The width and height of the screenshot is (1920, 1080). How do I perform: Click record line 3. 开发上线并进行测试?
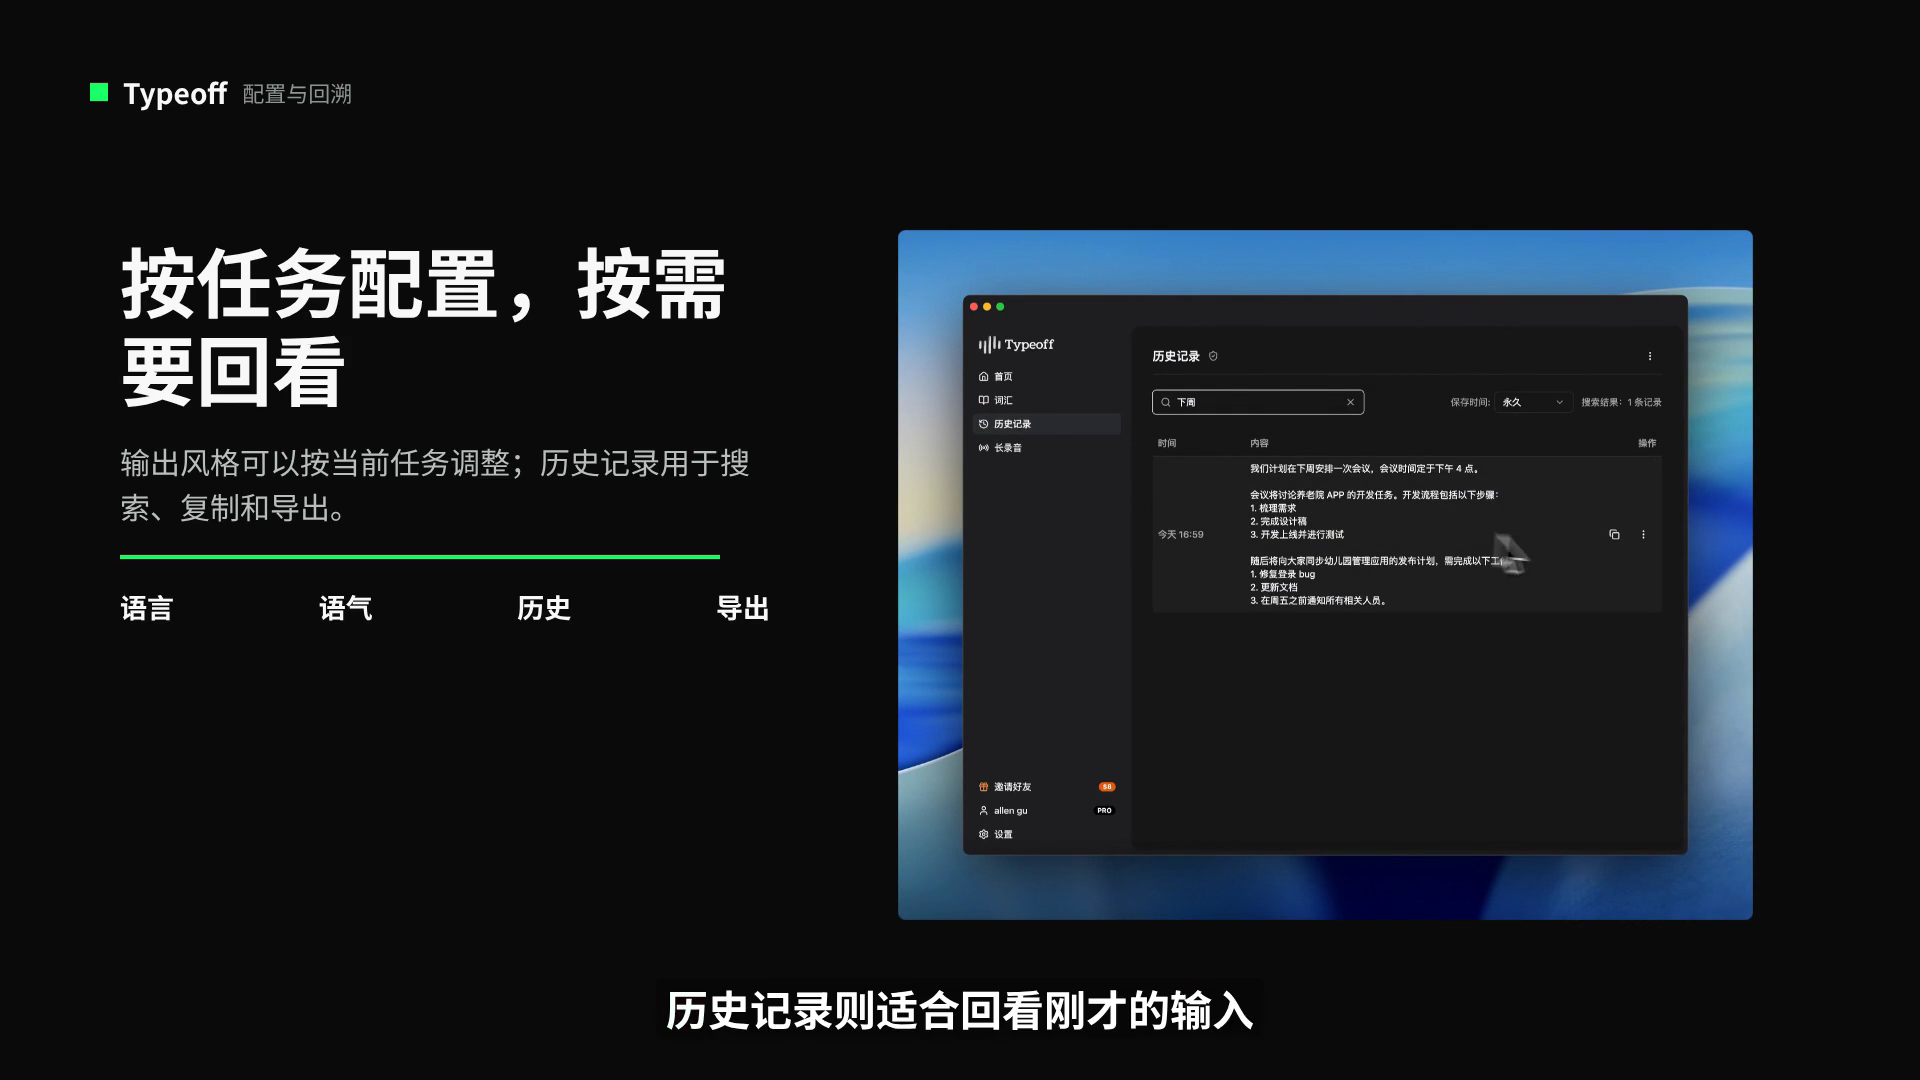pyautogui.click(x=1297, y=535)
